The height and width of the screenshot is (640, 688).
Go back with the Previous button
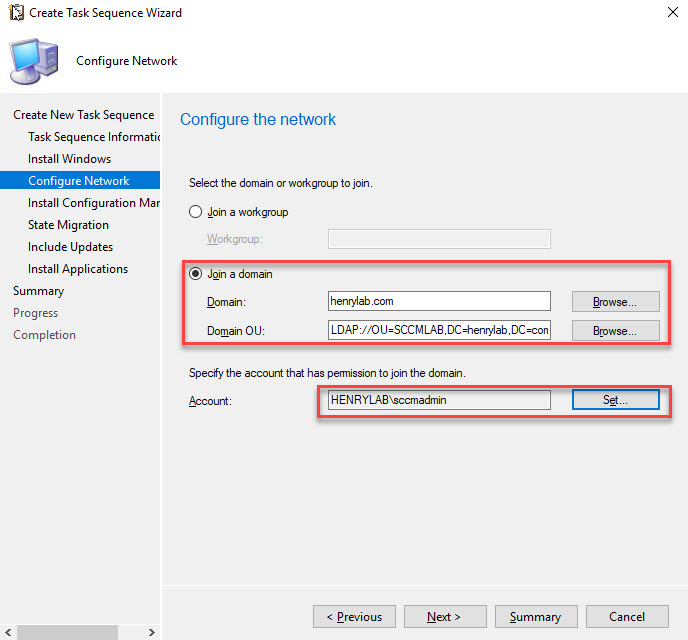click(x=354, y=617)
